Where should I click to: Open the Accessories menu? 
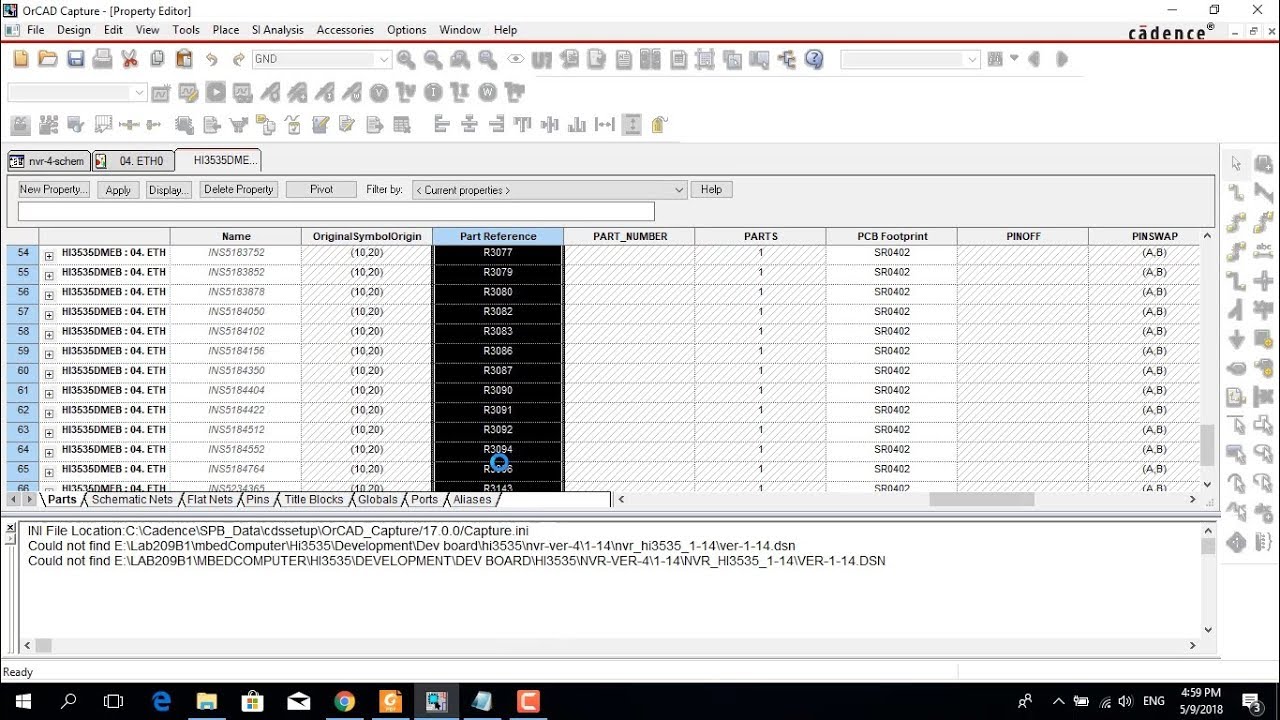tap(345, 30)
